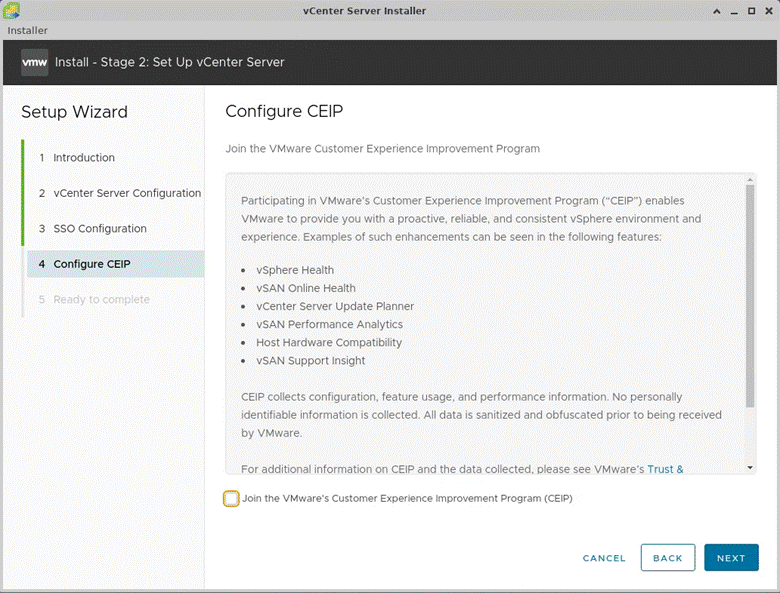This screenshot has width=780, height=593.
Task: Click the 'vSAN Support Insight' list item
Action: [x=310, y=361]
